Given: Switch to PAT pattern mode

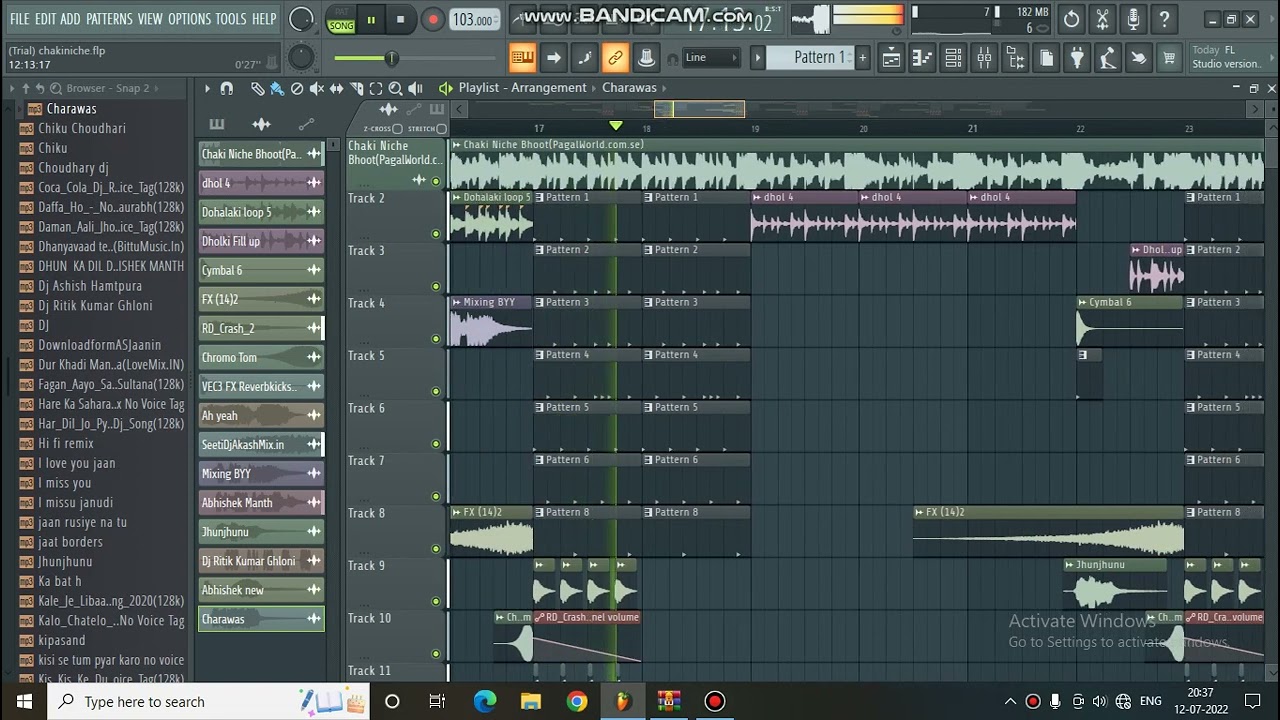Looking at the screenshot, I should point(341,12).
